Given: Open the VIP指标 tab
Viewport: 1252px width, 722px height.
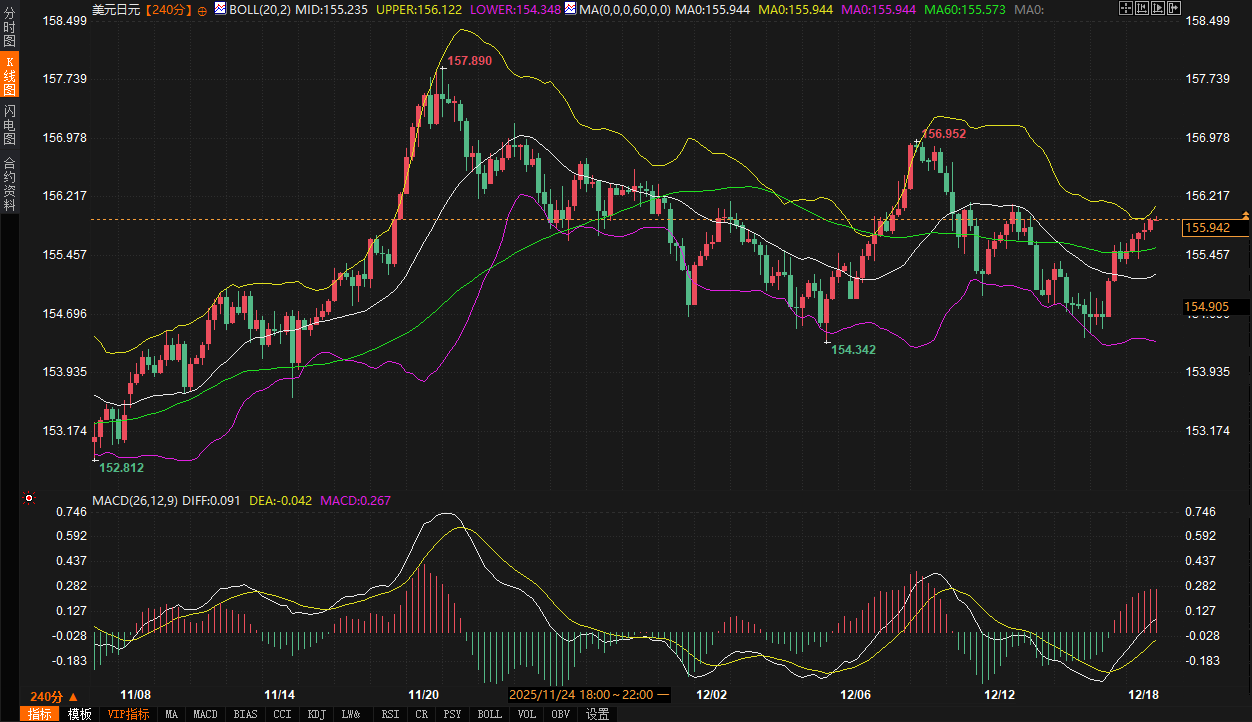Looking at the screenshot, I should (128, 714).
